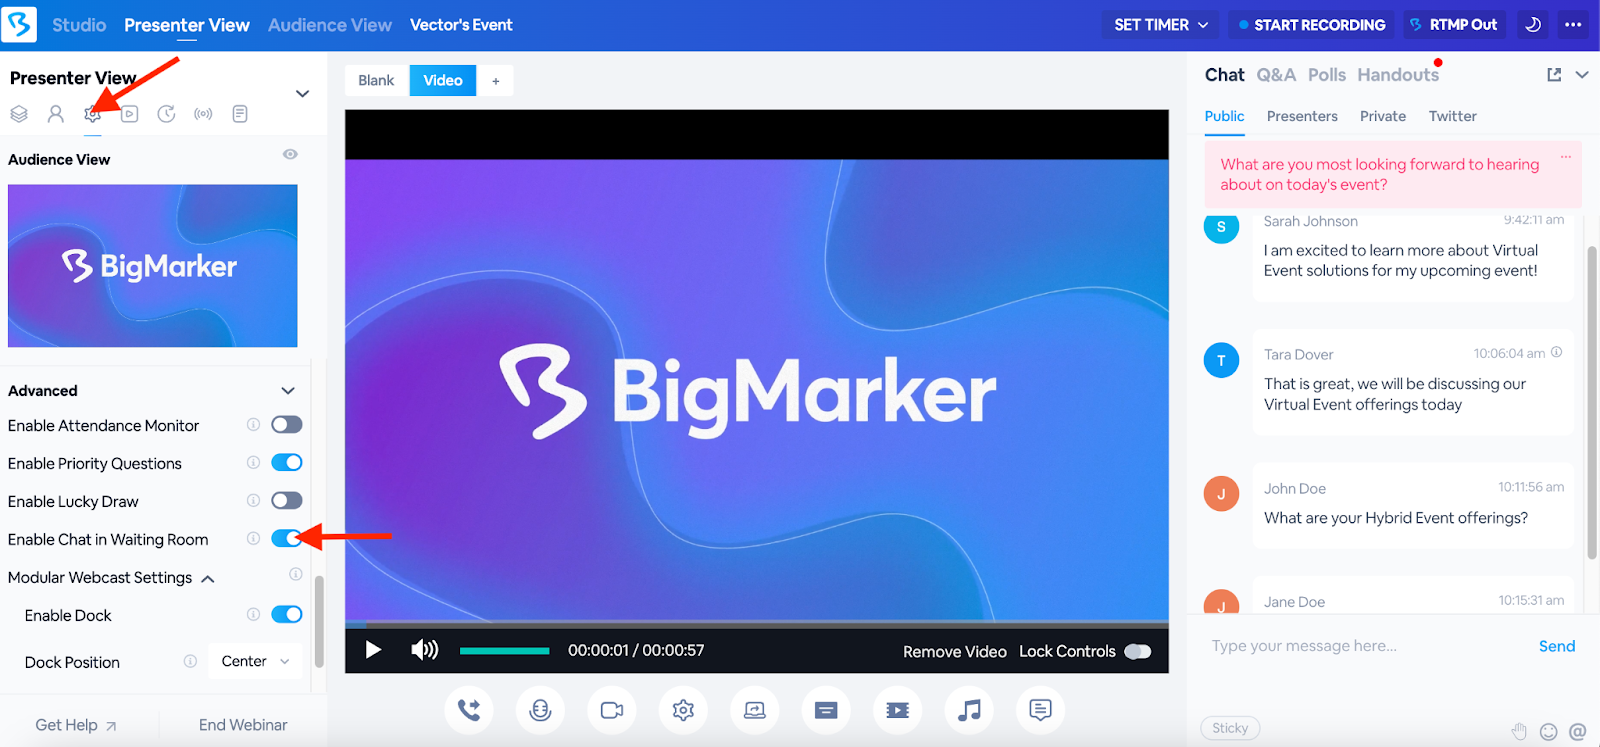The image size is (1600, 747).
Task: Toggle Enable Attendance Monitor switch
Action: pos(287,425)
